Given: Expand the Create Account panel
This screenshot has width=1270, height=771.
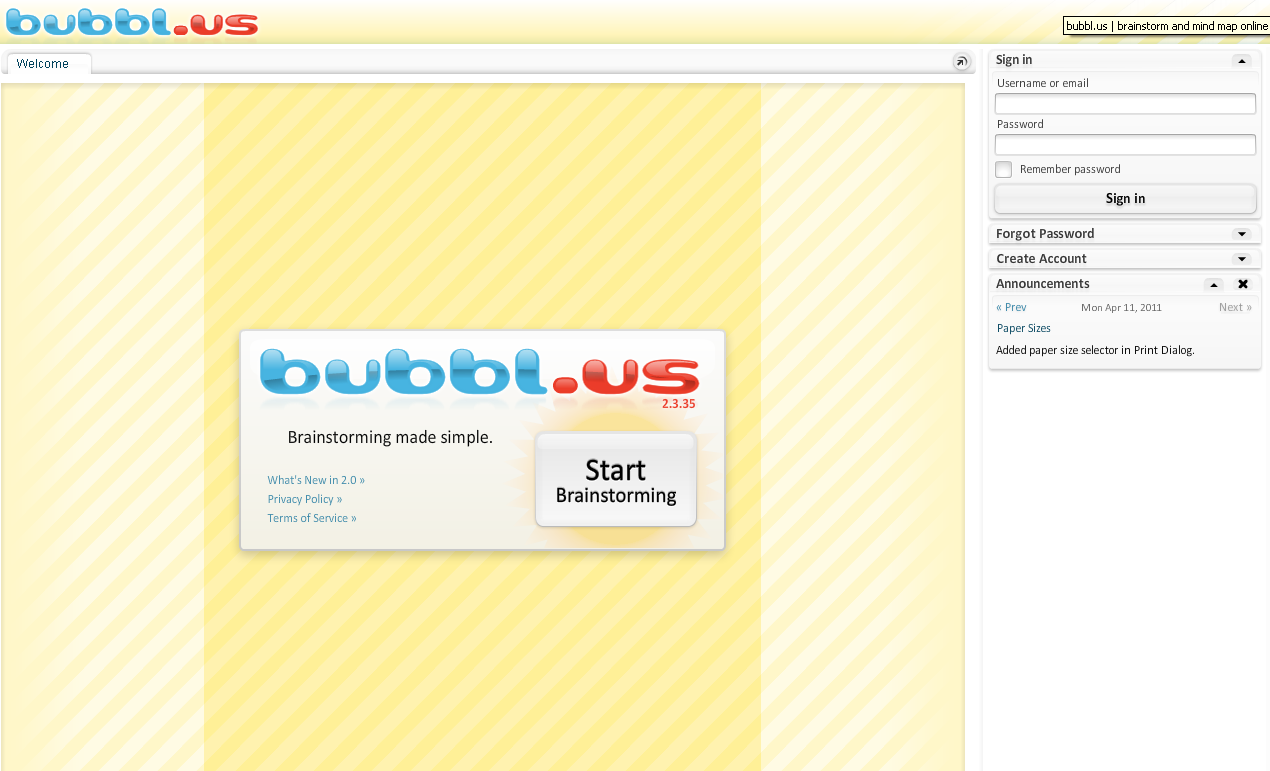Looking at the screenshot, I should pos(1242,259).
